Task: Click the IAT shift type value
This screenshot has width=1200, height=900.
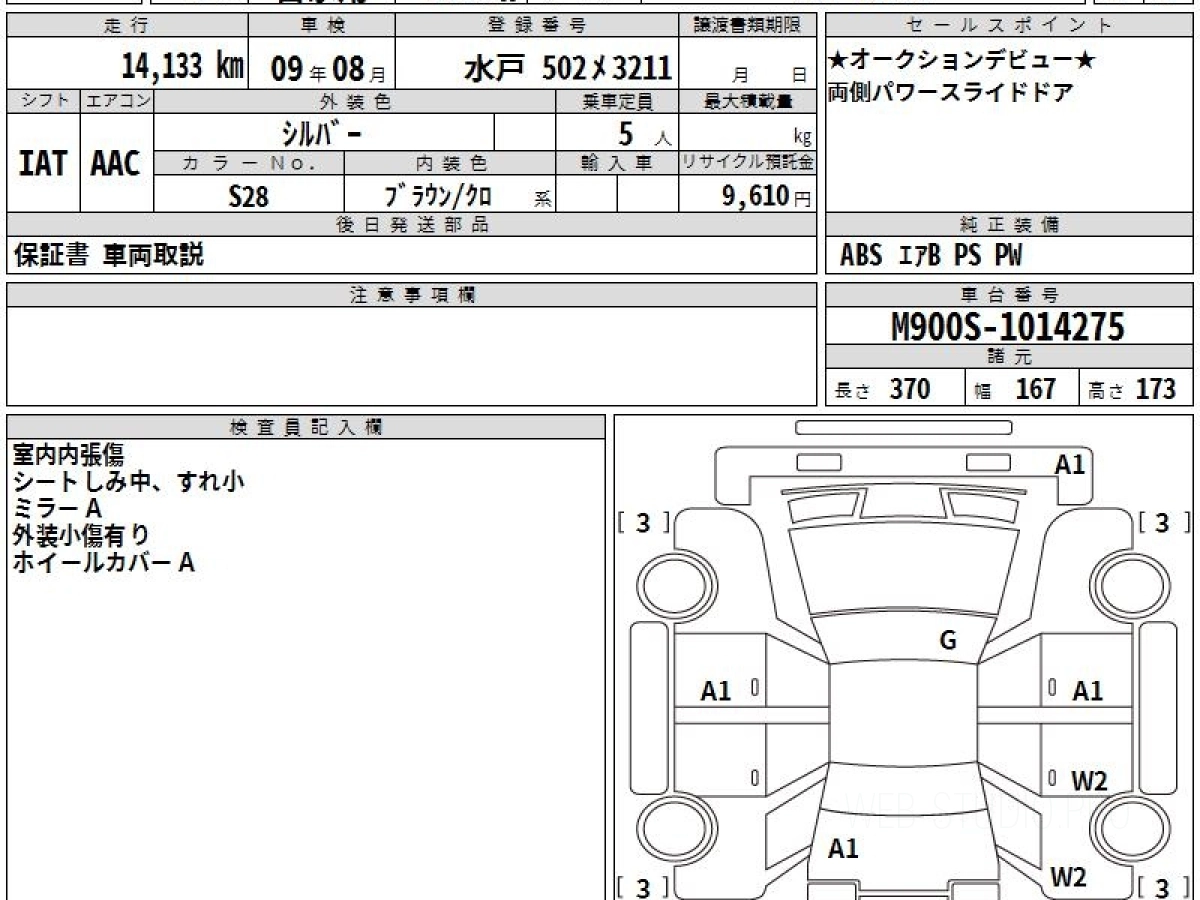Action: click(x=43, y=163)
